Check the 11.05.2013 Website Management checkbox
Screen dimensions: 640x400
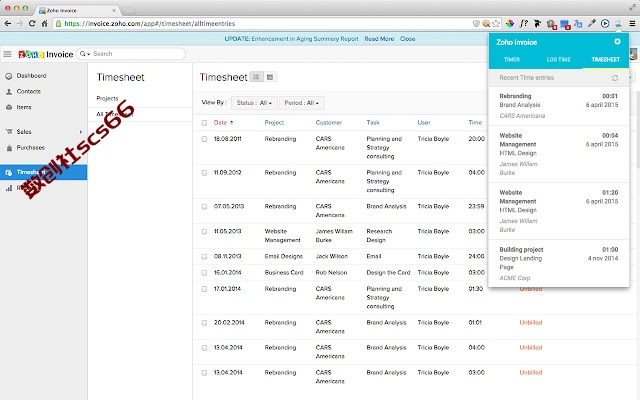(204, 232)
